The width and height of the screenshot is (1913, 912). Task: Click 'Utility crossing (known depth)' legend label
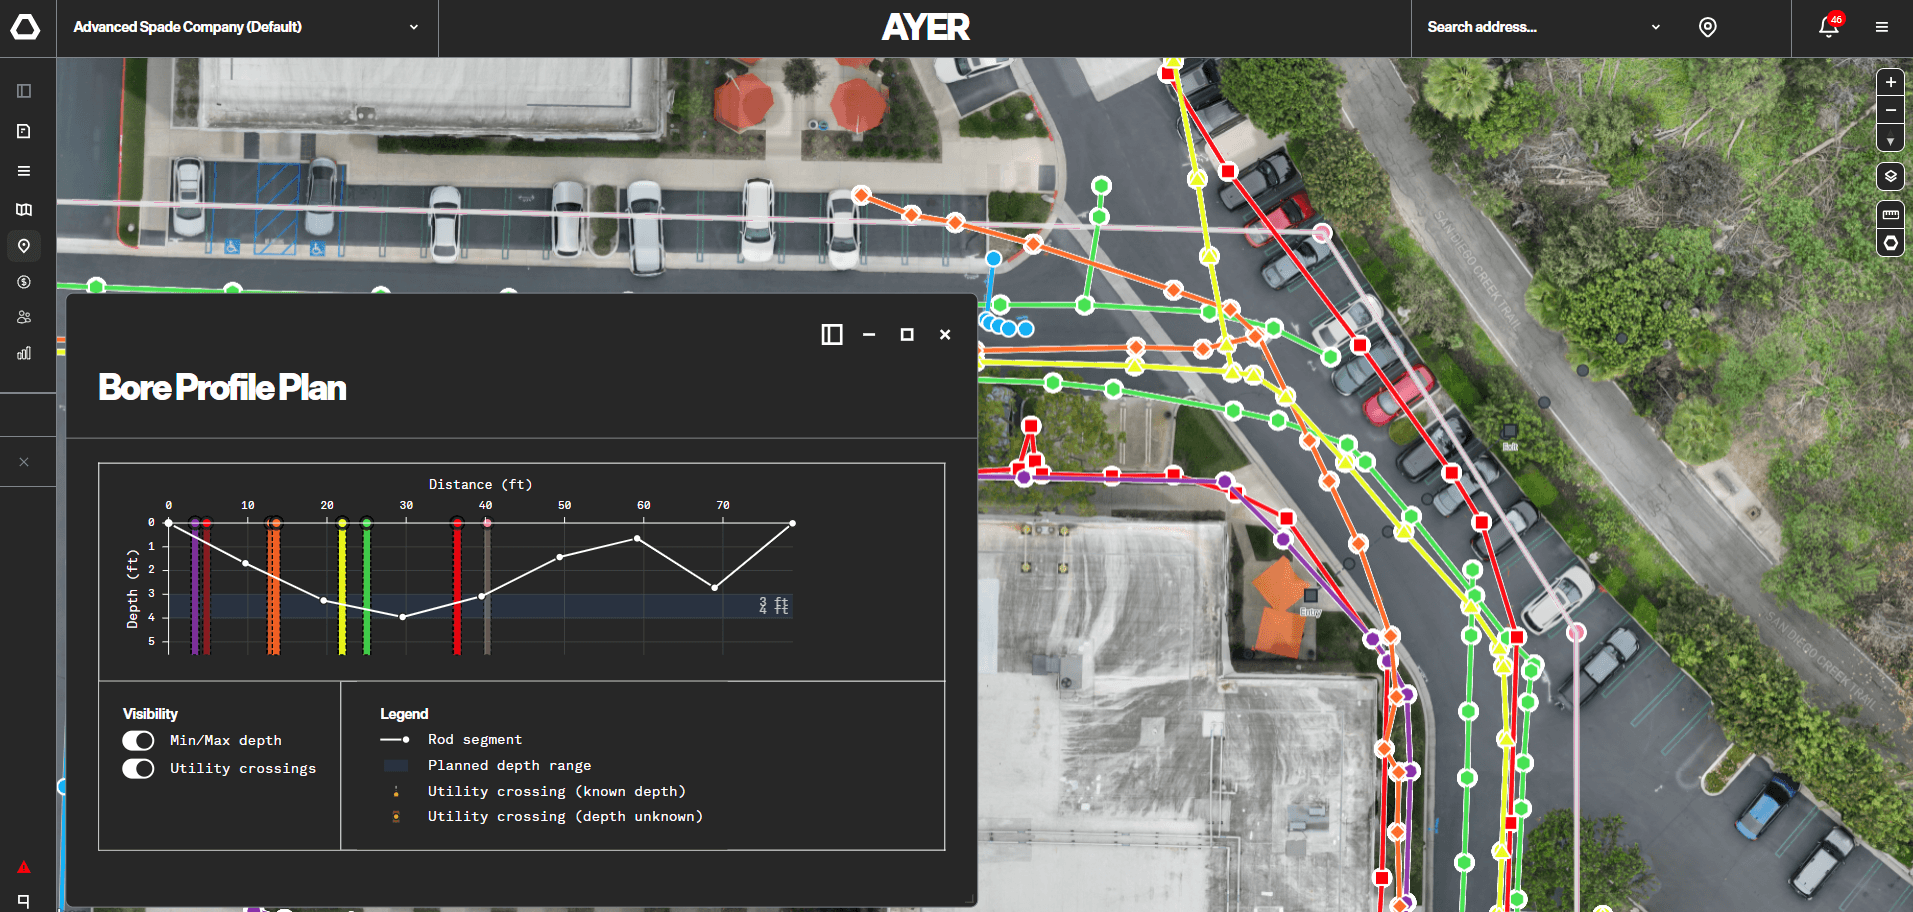coord(557,792)
